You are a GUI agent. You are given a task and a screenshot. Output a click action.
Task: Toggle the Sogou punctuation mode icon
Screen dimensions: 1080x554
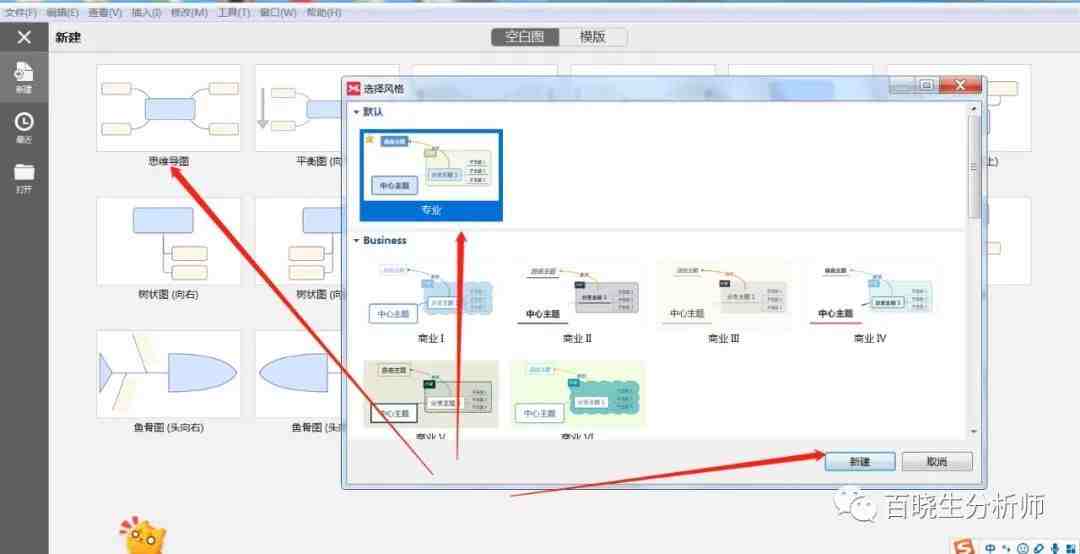(1007, 548)
